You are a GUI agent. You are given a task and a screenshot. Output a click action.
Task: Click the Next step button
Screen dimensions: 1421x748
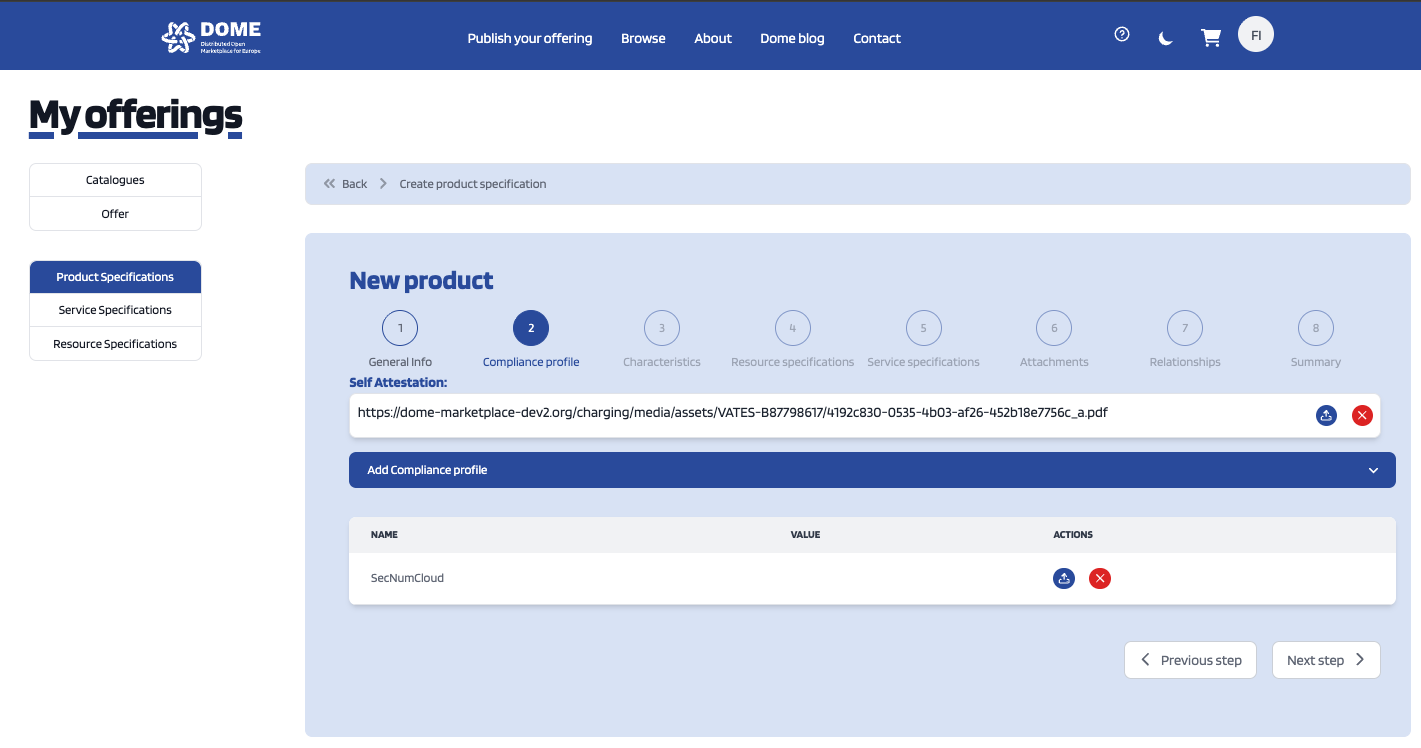point(1325,660)
